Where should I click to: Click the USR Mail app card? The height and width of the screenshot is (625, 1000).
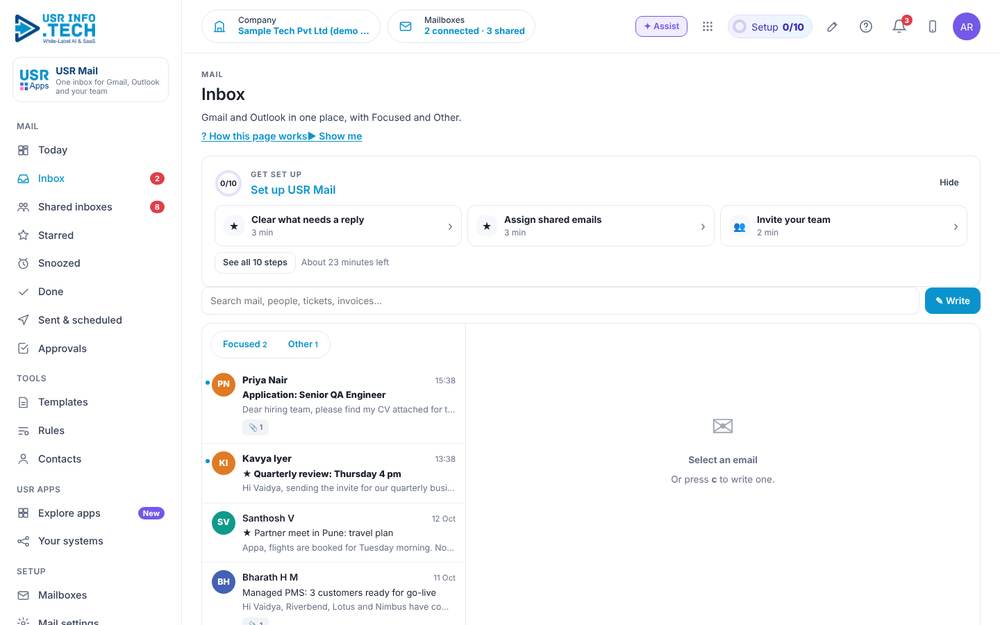91,80
